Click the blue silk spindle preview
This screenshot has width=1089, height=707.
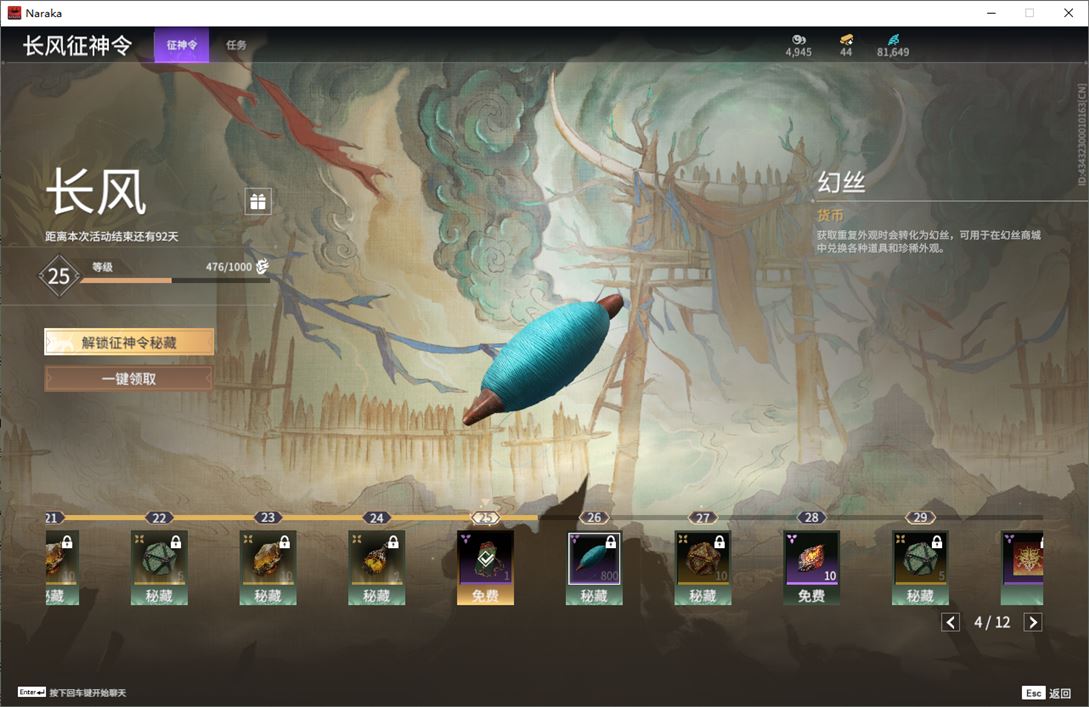tap(542, 359)
